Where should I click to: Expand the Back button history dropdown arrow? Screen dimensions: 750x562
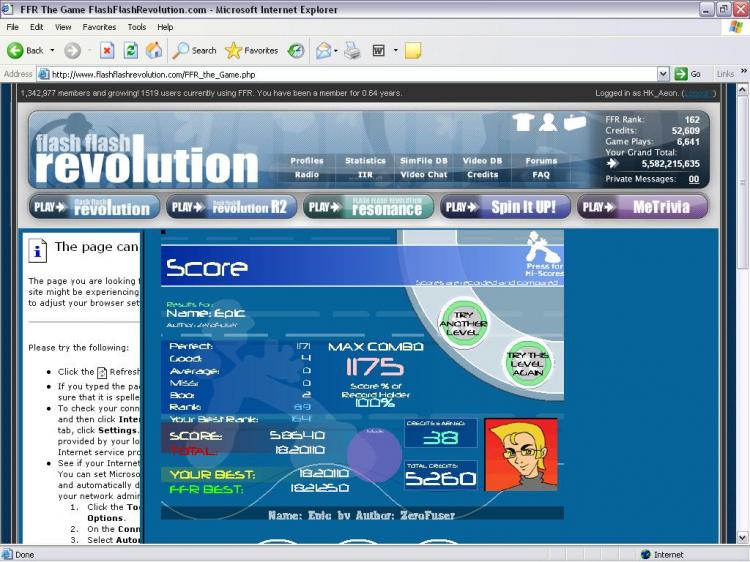tap(51, 50)
